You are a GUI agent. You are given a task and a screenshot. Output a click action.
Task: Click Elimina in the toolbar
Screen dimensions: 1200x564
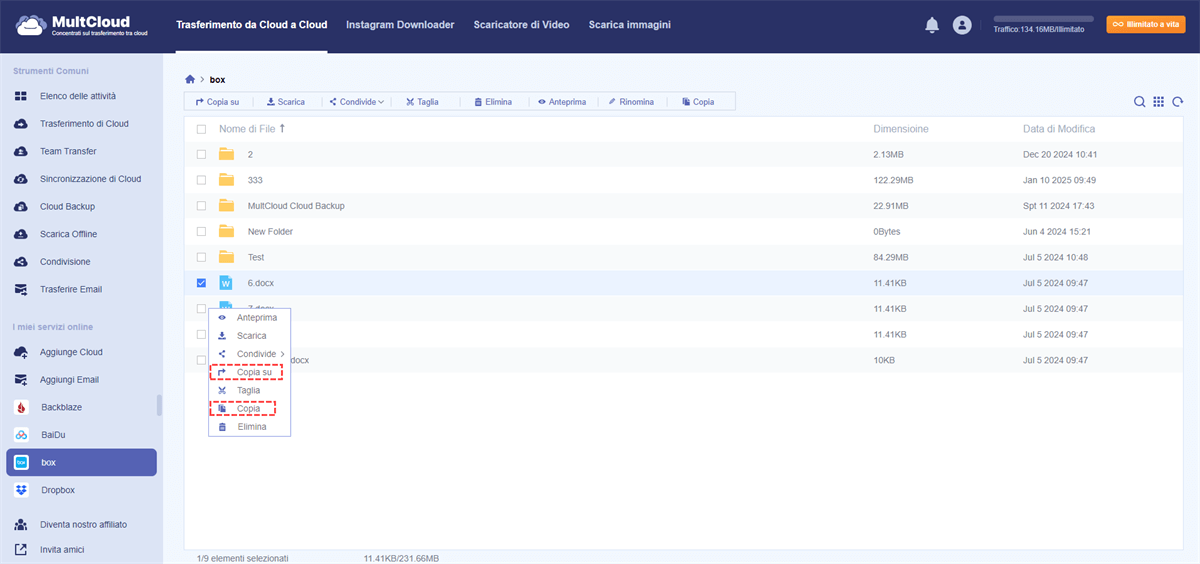(x=493, y=102)
